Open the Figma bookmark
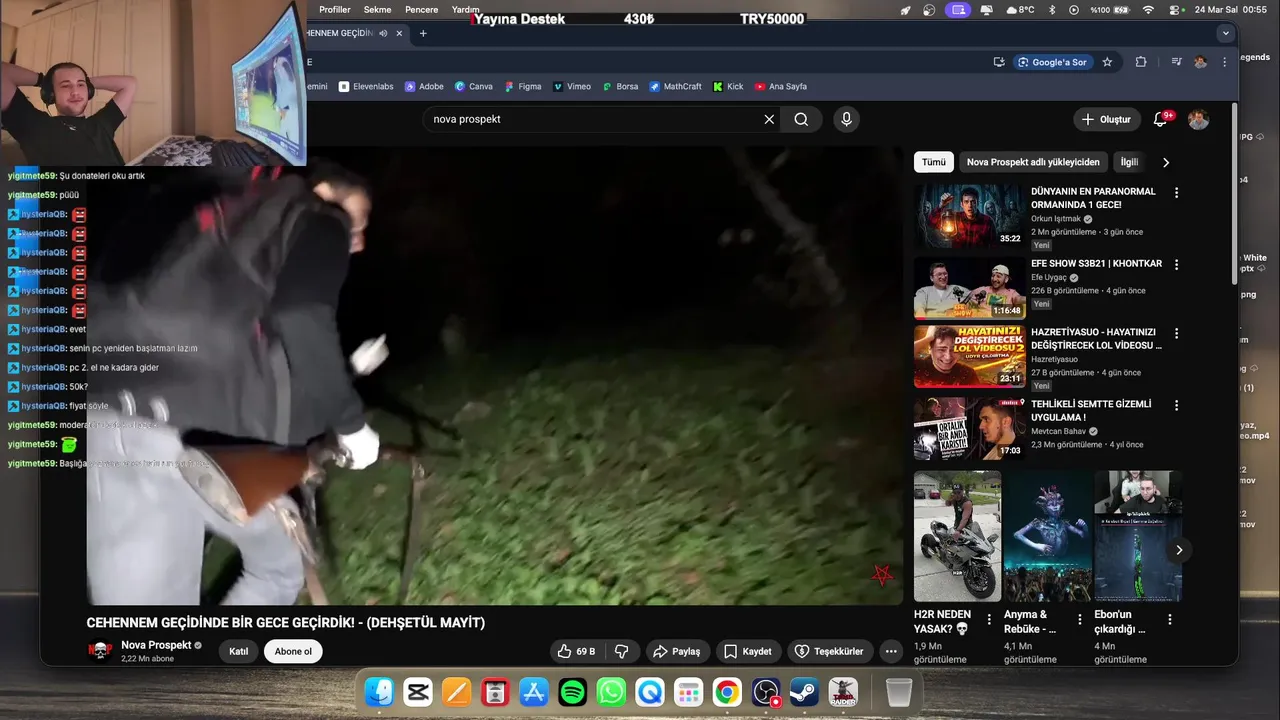Viewport: 1280px width, 720px height. [523, 86]
